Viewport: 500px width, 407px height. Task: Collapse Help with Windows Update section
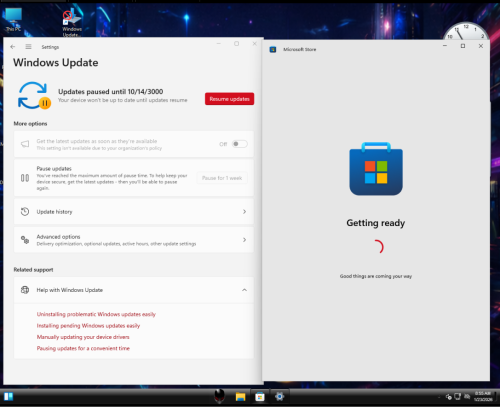coord(244,290)
